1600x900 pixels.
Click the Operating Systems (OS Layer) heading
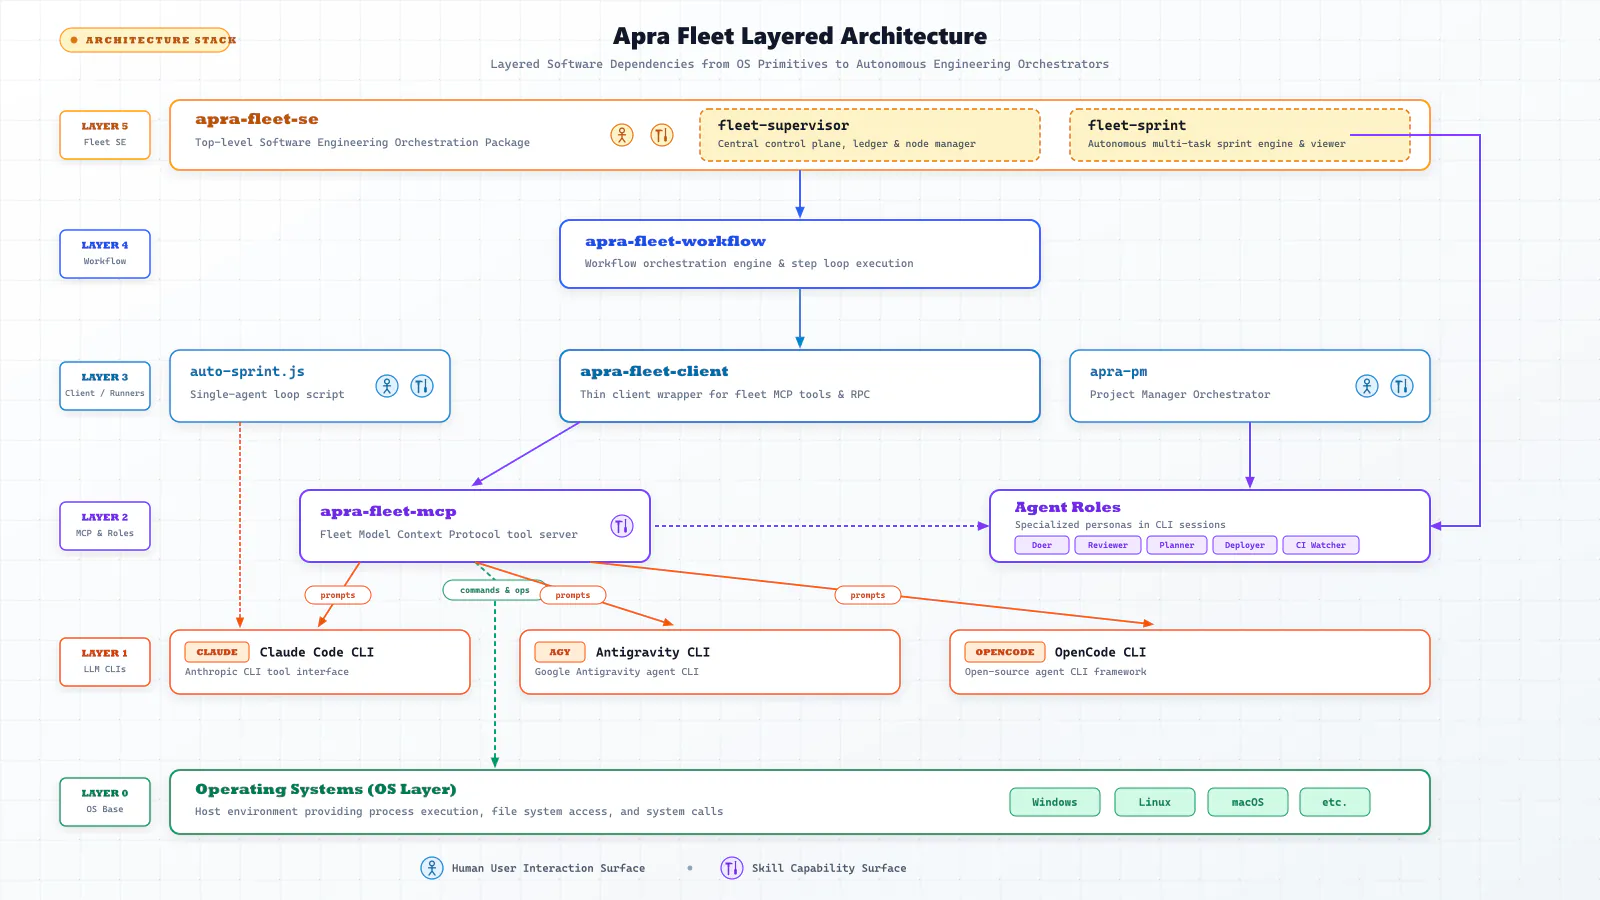(x=326, y=789)
